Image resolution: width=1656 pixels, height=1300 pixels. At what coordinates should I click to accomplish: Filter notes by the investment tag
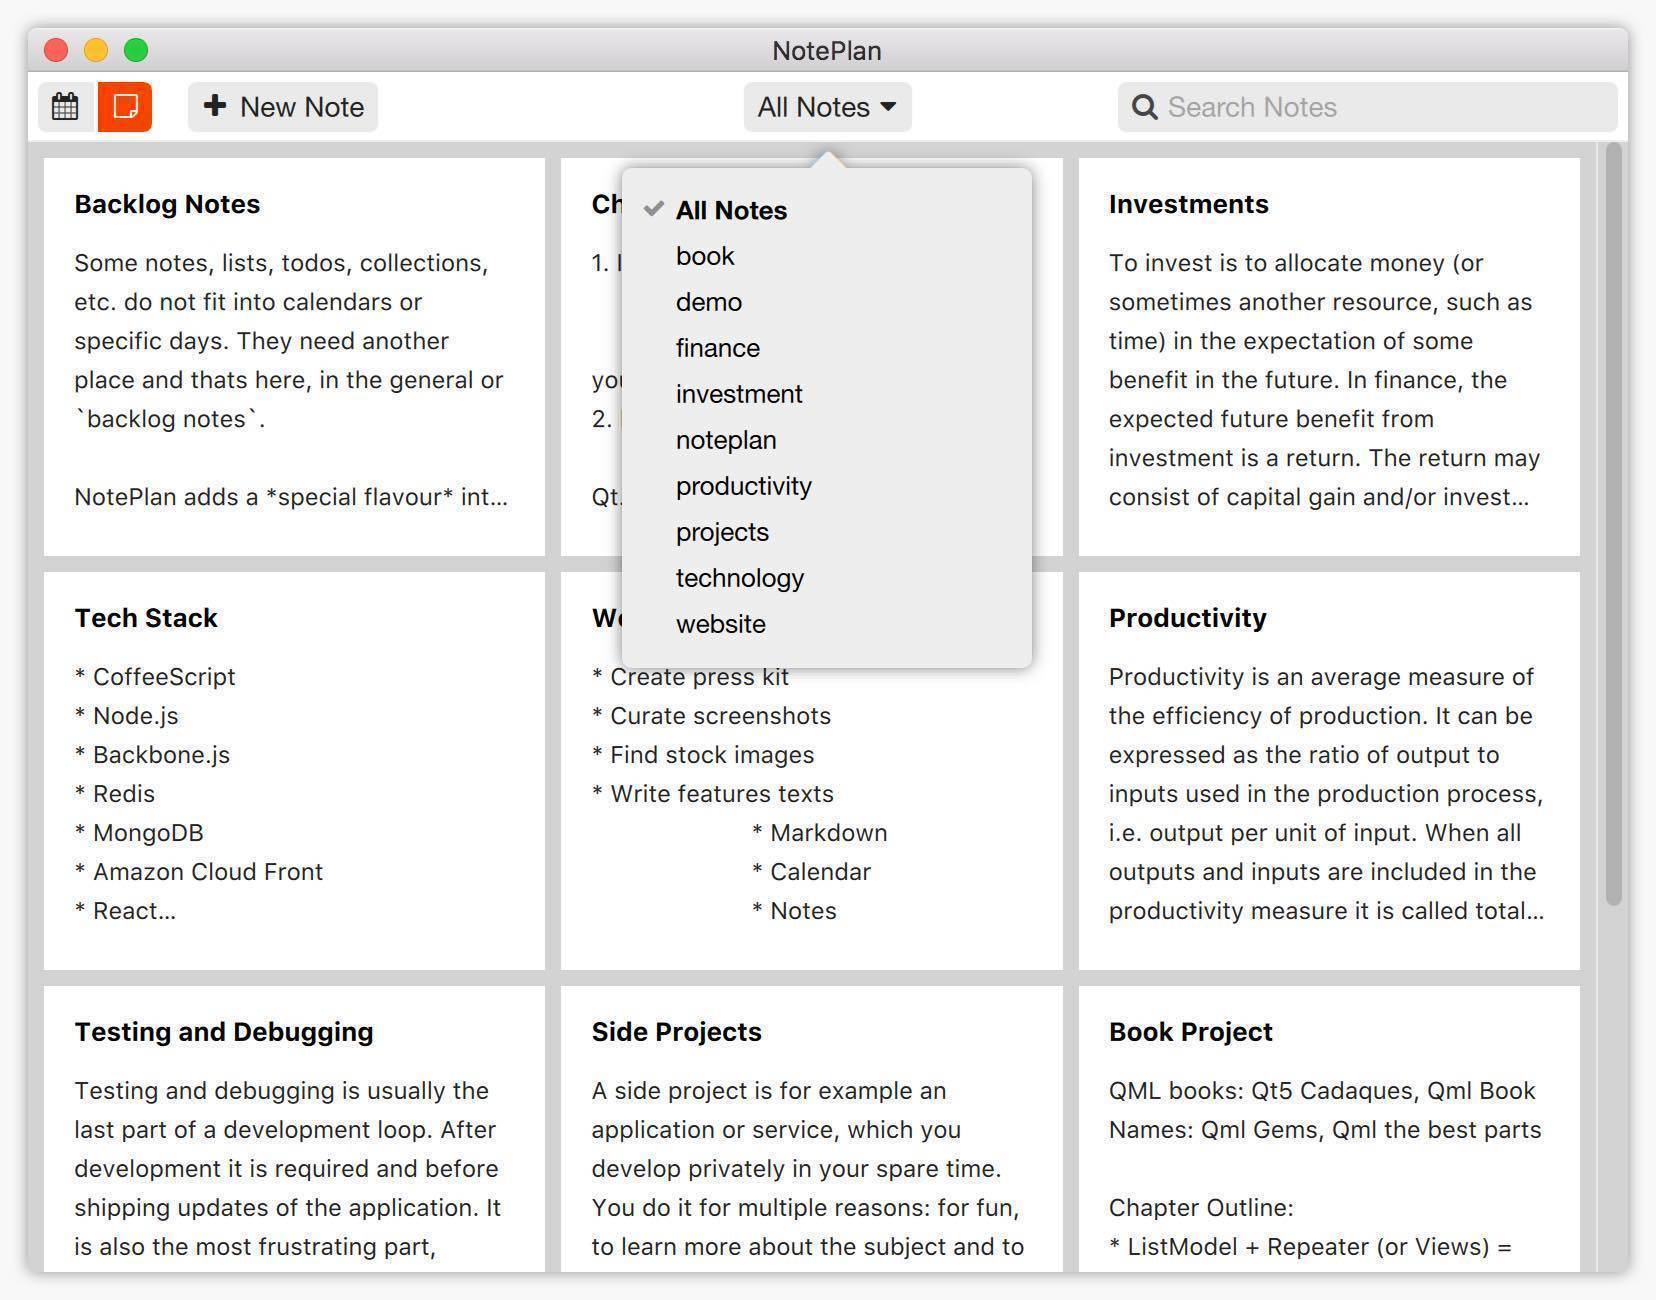pos(827,394)
